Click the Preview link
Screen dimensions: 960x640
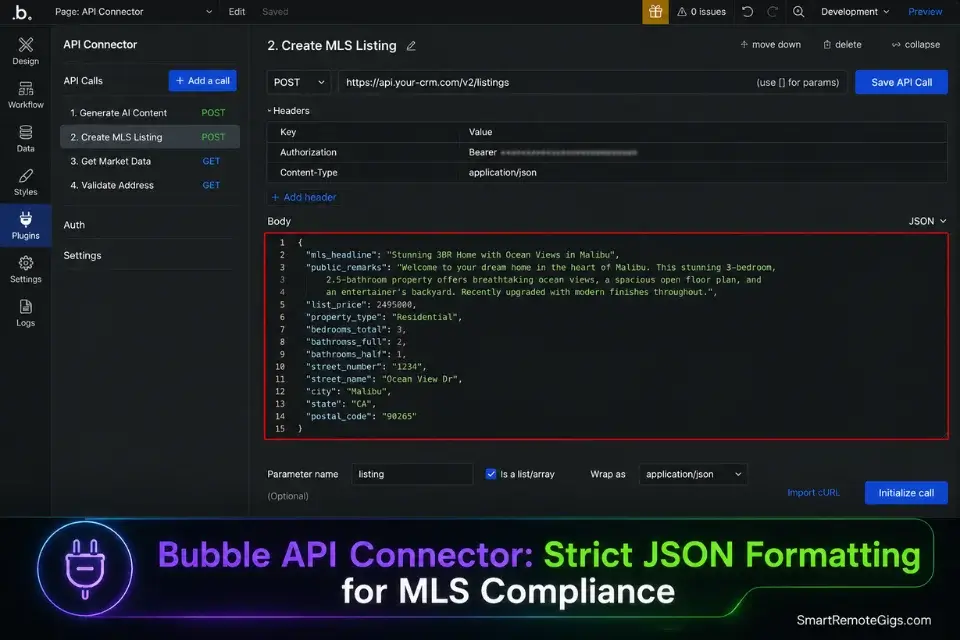coord(925,12)
